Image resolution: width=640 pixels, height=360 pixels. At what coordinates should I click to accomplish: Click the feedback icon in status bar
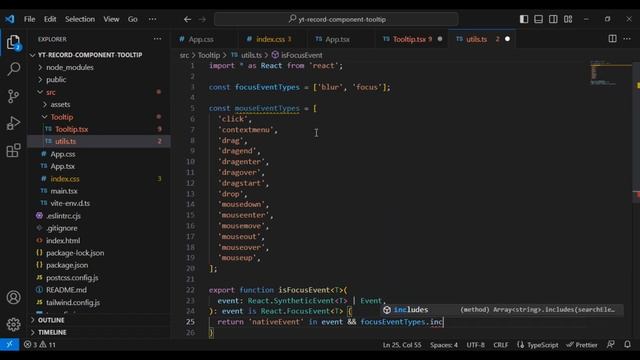tap(611, 345)
